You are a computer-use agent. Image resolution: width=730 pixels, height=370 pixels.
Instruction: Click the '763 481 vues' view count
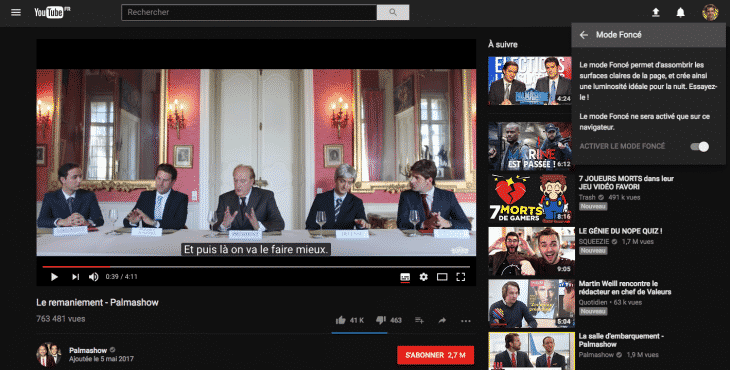pyautogui.click(x=61, y=319)
